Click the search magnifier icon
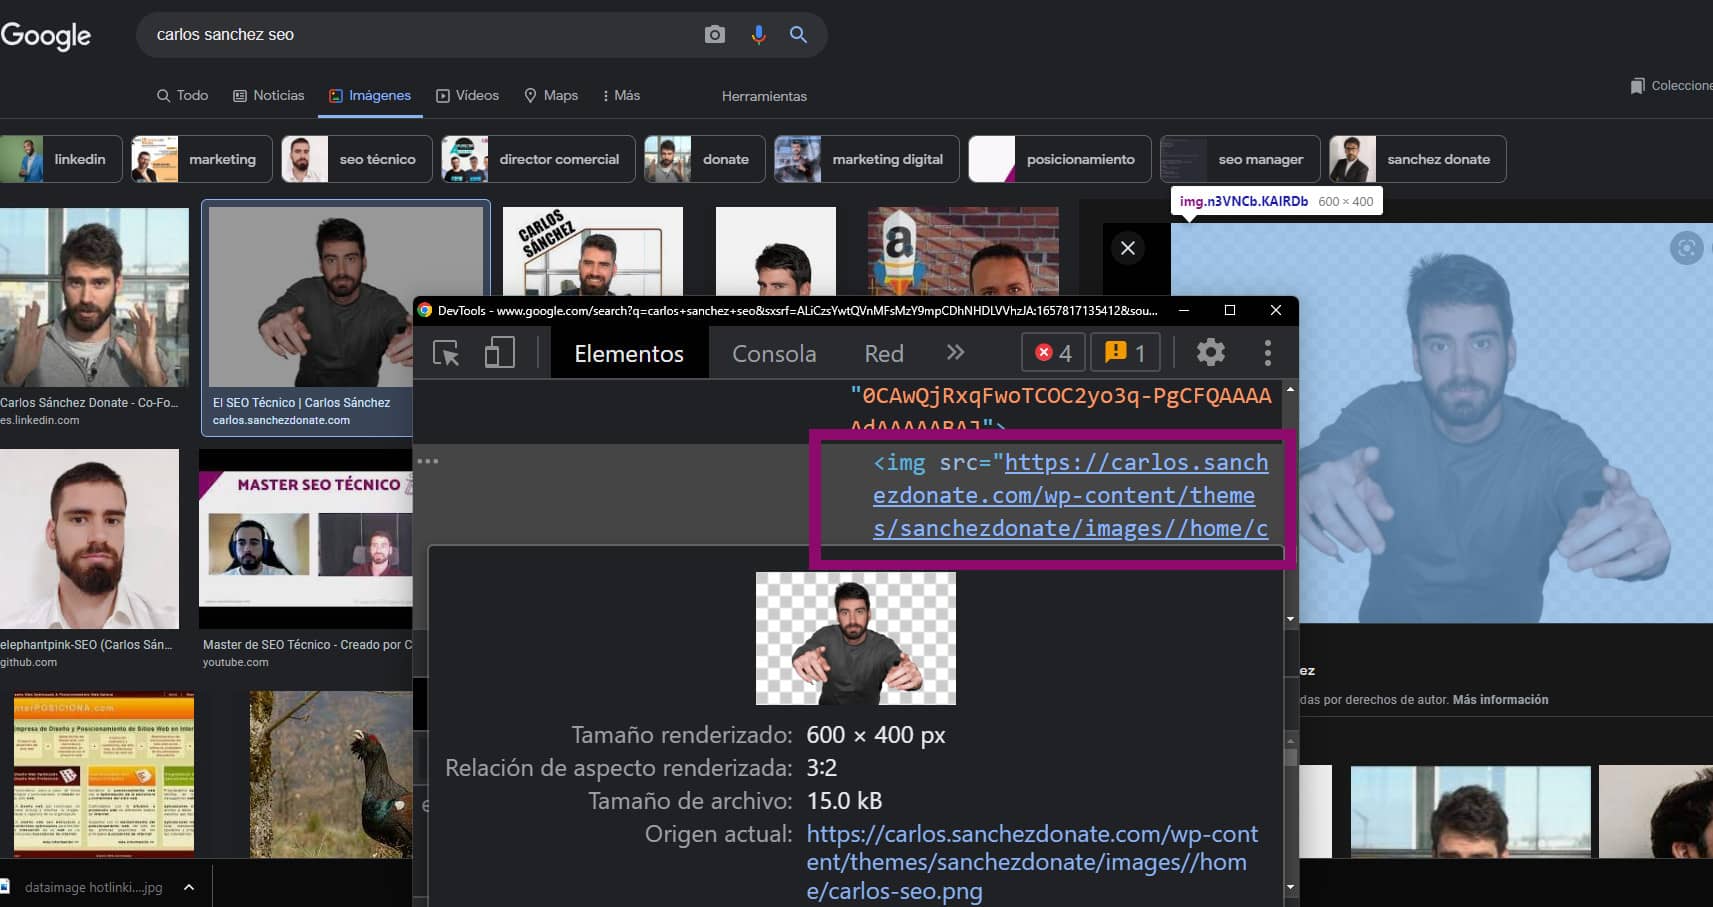The image size is (1713, 907). [798, 33]
